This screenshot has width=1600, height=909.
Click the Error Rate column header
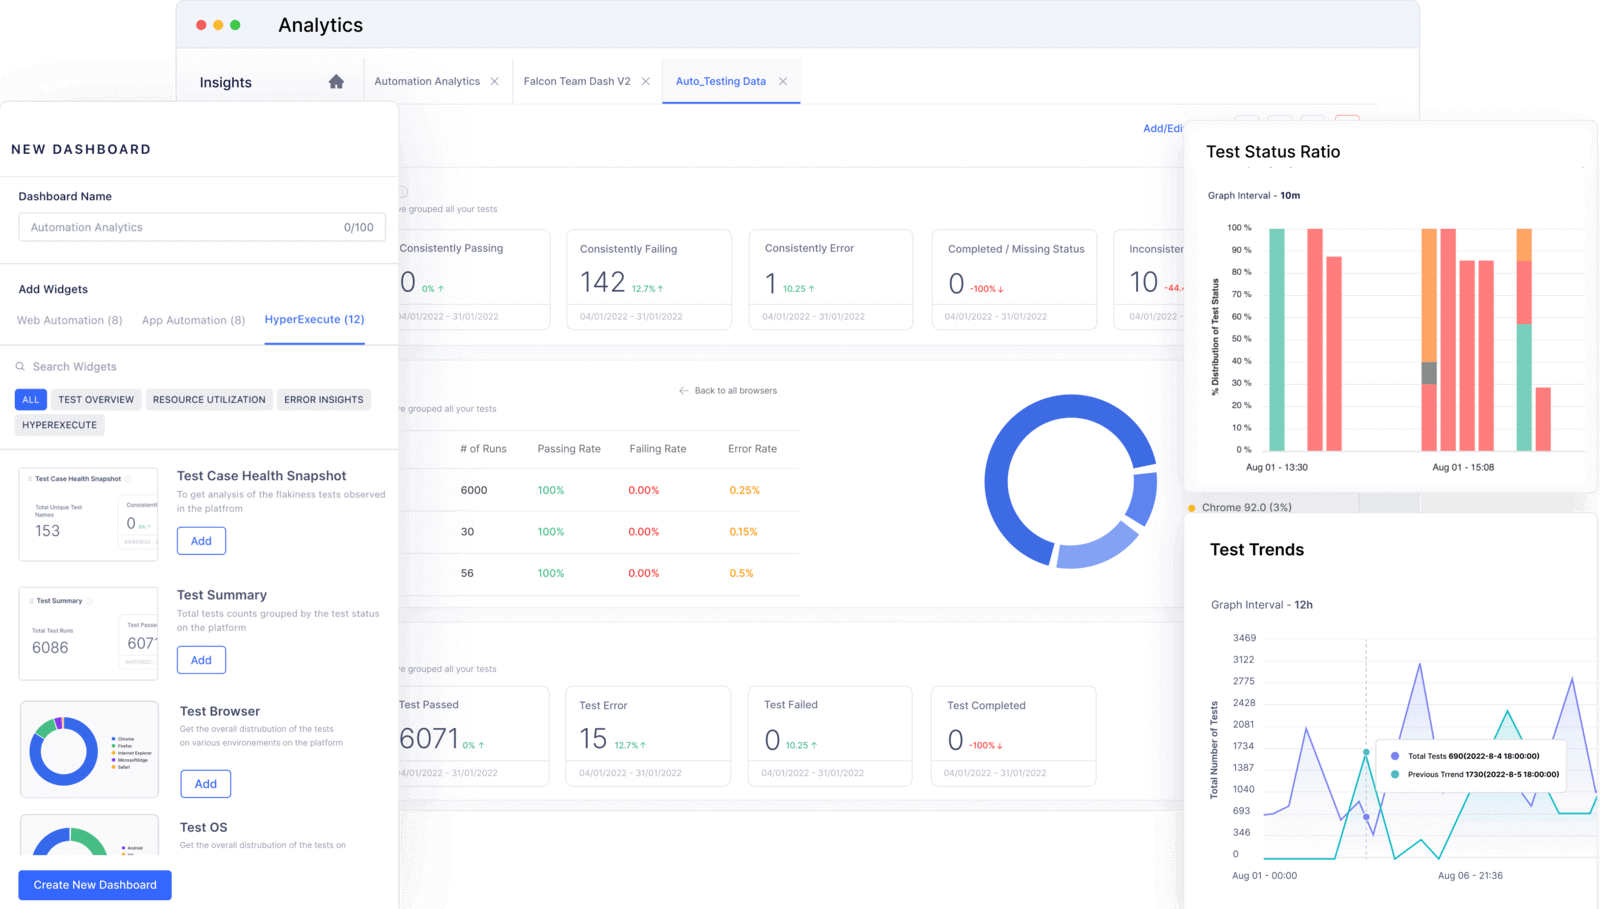pos(752,449)
